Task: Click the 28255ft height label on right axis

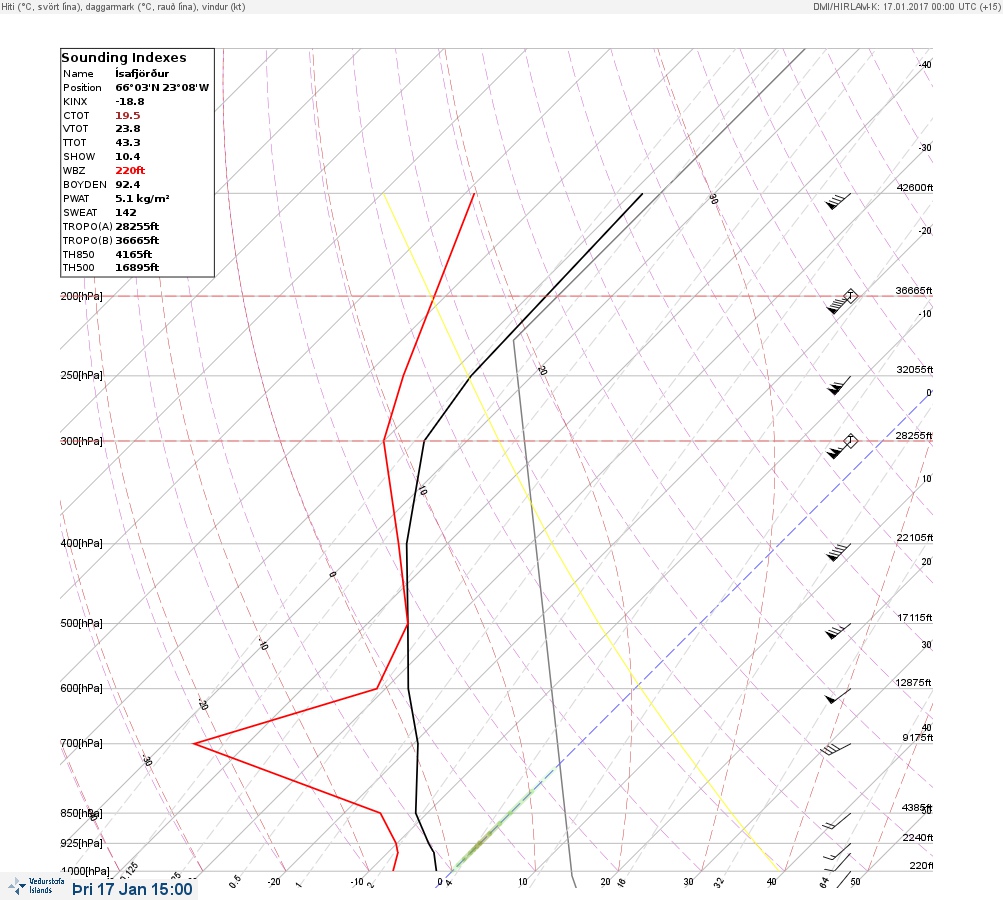Action: 914,436
